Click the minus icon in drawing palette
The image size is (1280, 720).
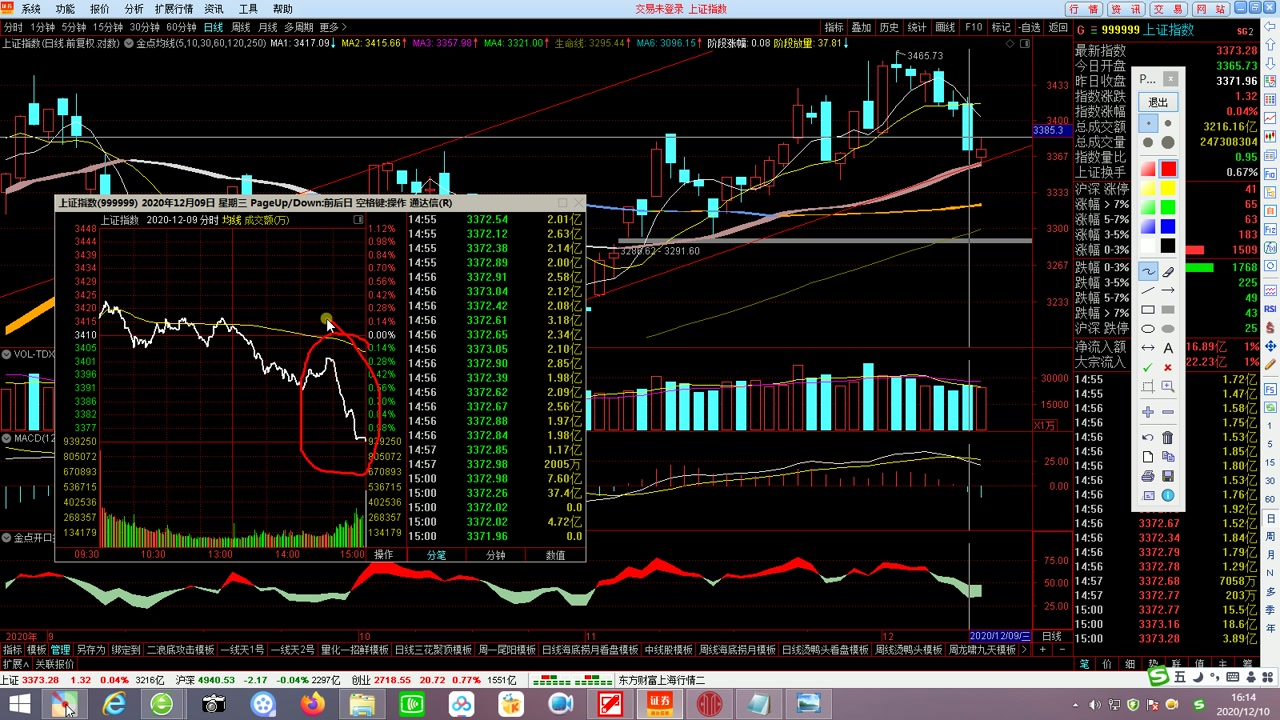(x=1168, y=412)
